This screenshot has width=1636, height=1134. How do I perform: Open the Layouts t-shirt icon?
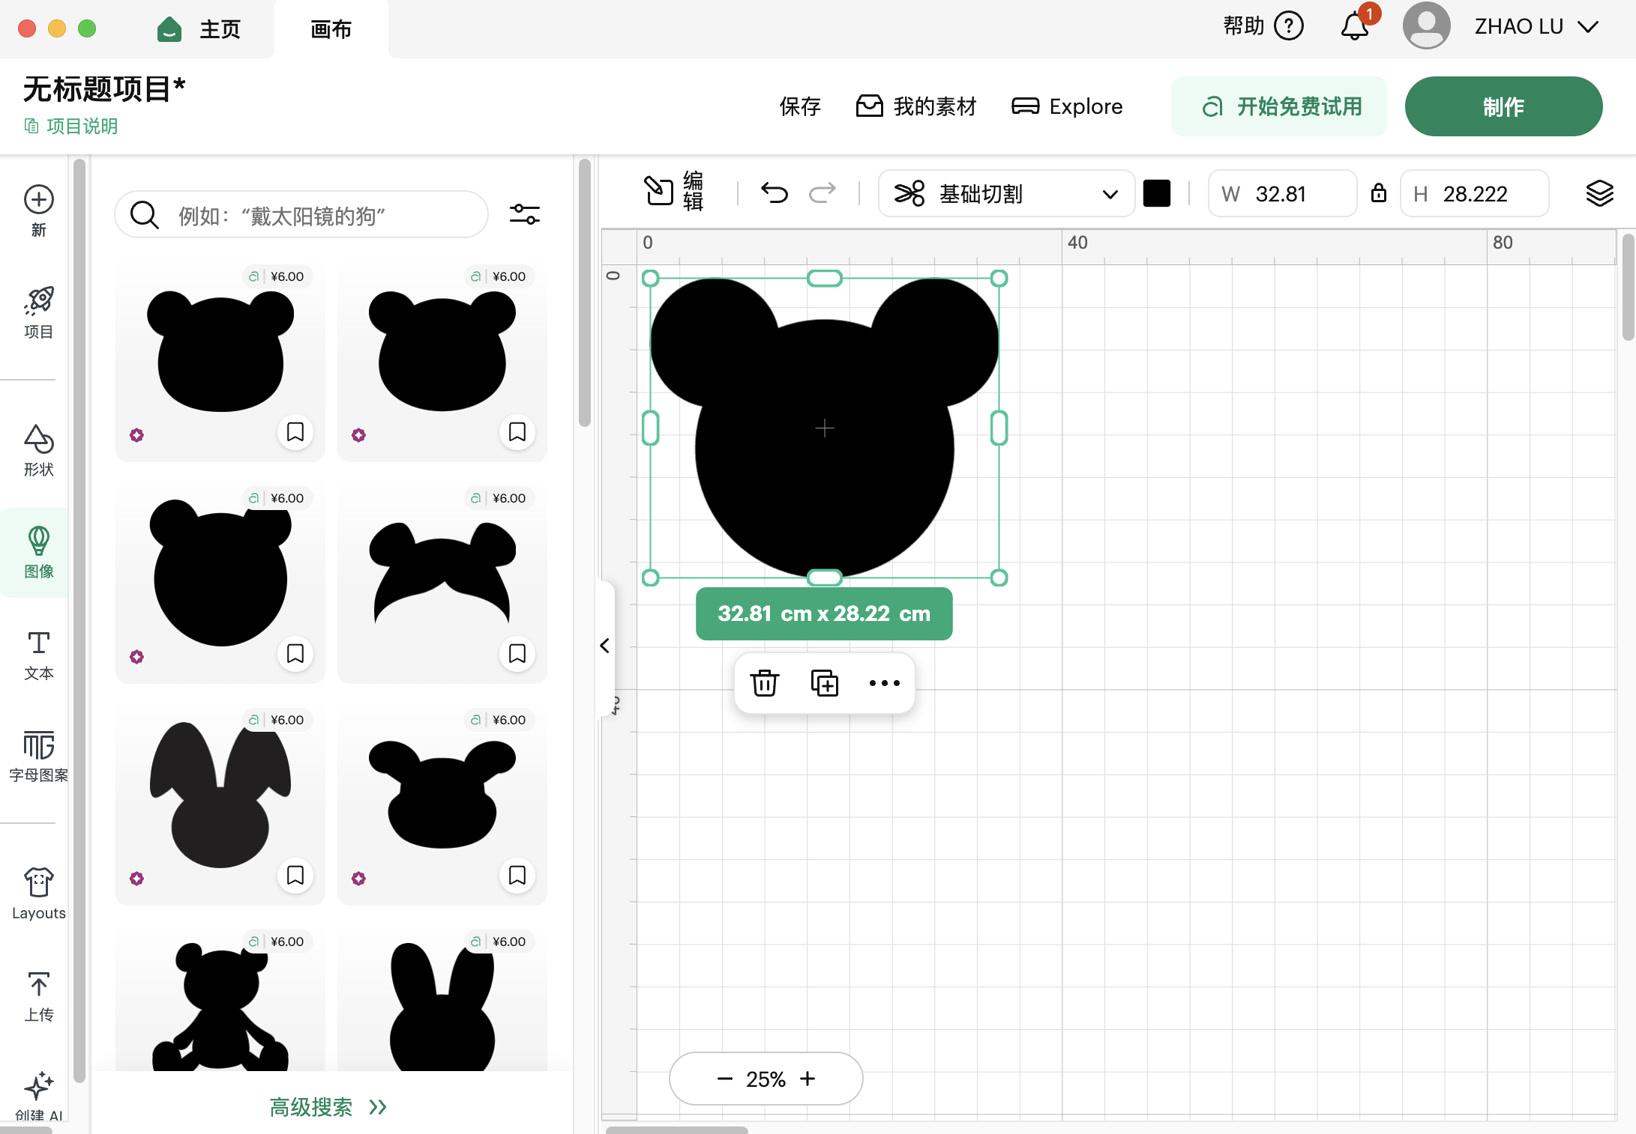pos(38,883)
